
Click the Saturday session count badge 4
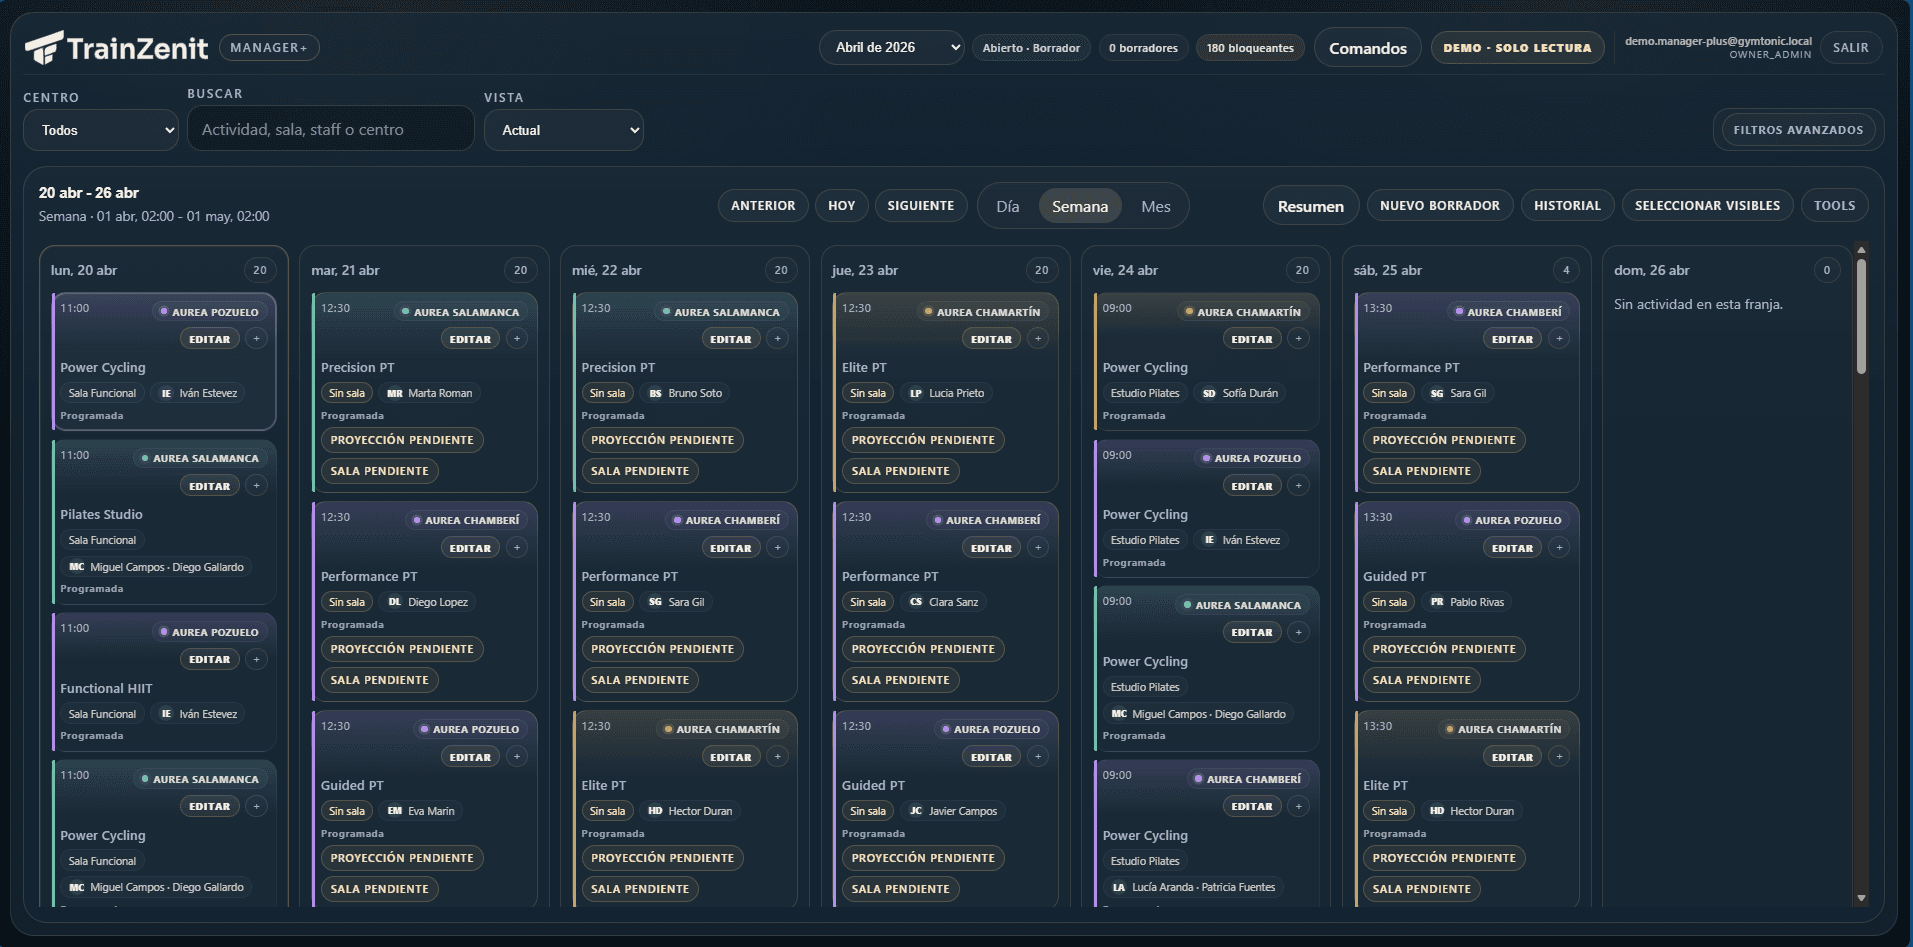click(1566, 270)
